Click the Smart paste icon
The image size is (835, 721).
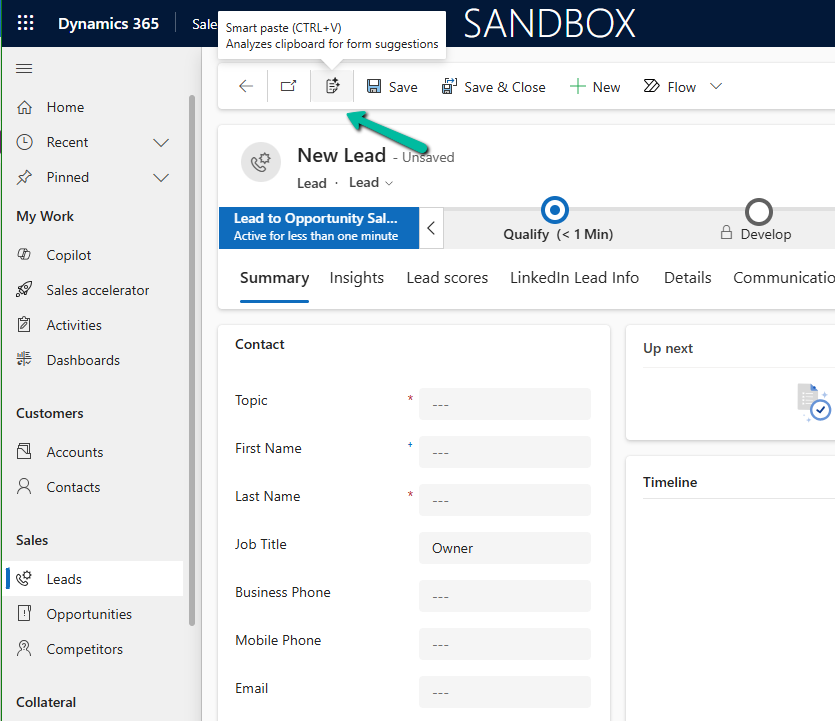(333, 87)
